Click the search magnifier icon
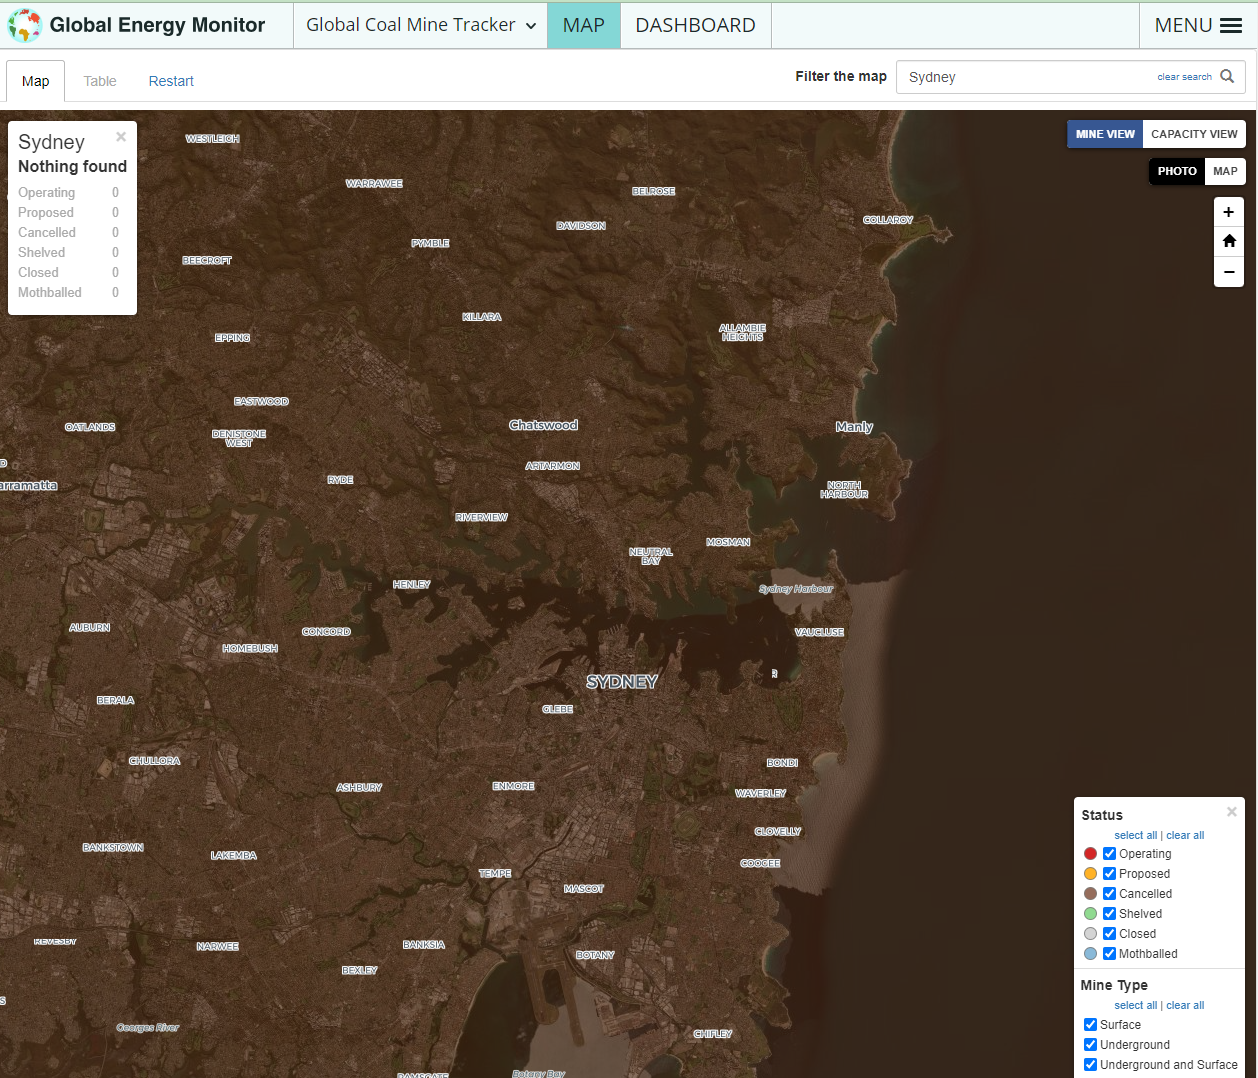The image size is (1258, 1078). [1227, 77]
